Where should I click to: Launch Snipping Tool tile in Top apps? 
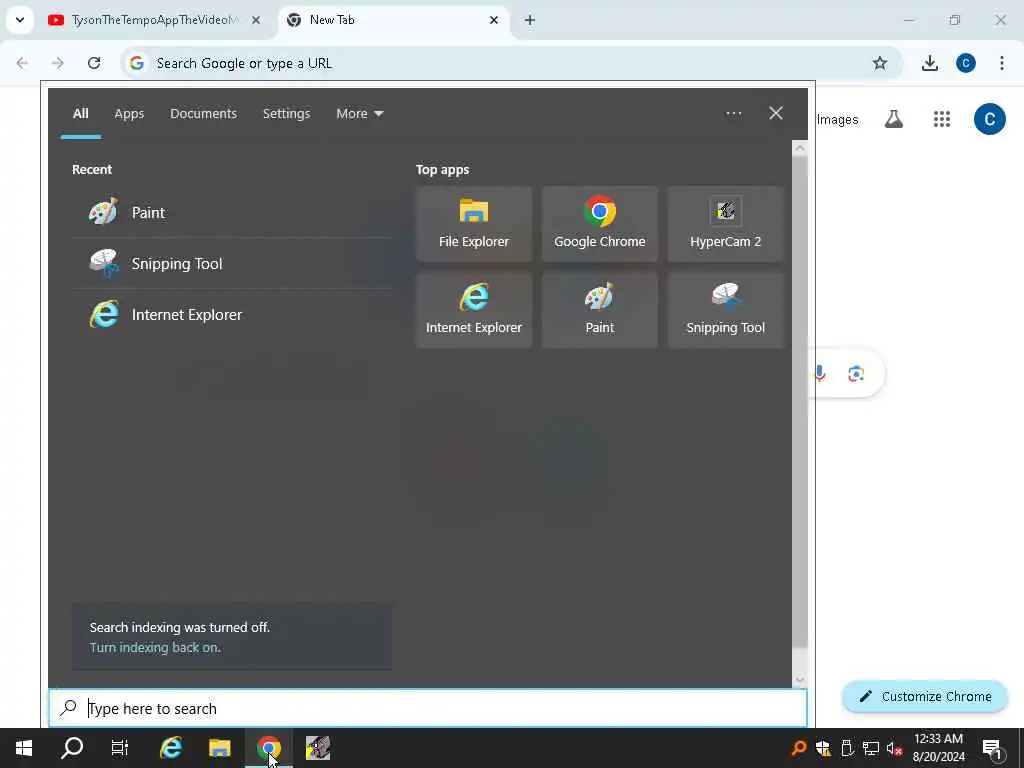click(726, 310)
